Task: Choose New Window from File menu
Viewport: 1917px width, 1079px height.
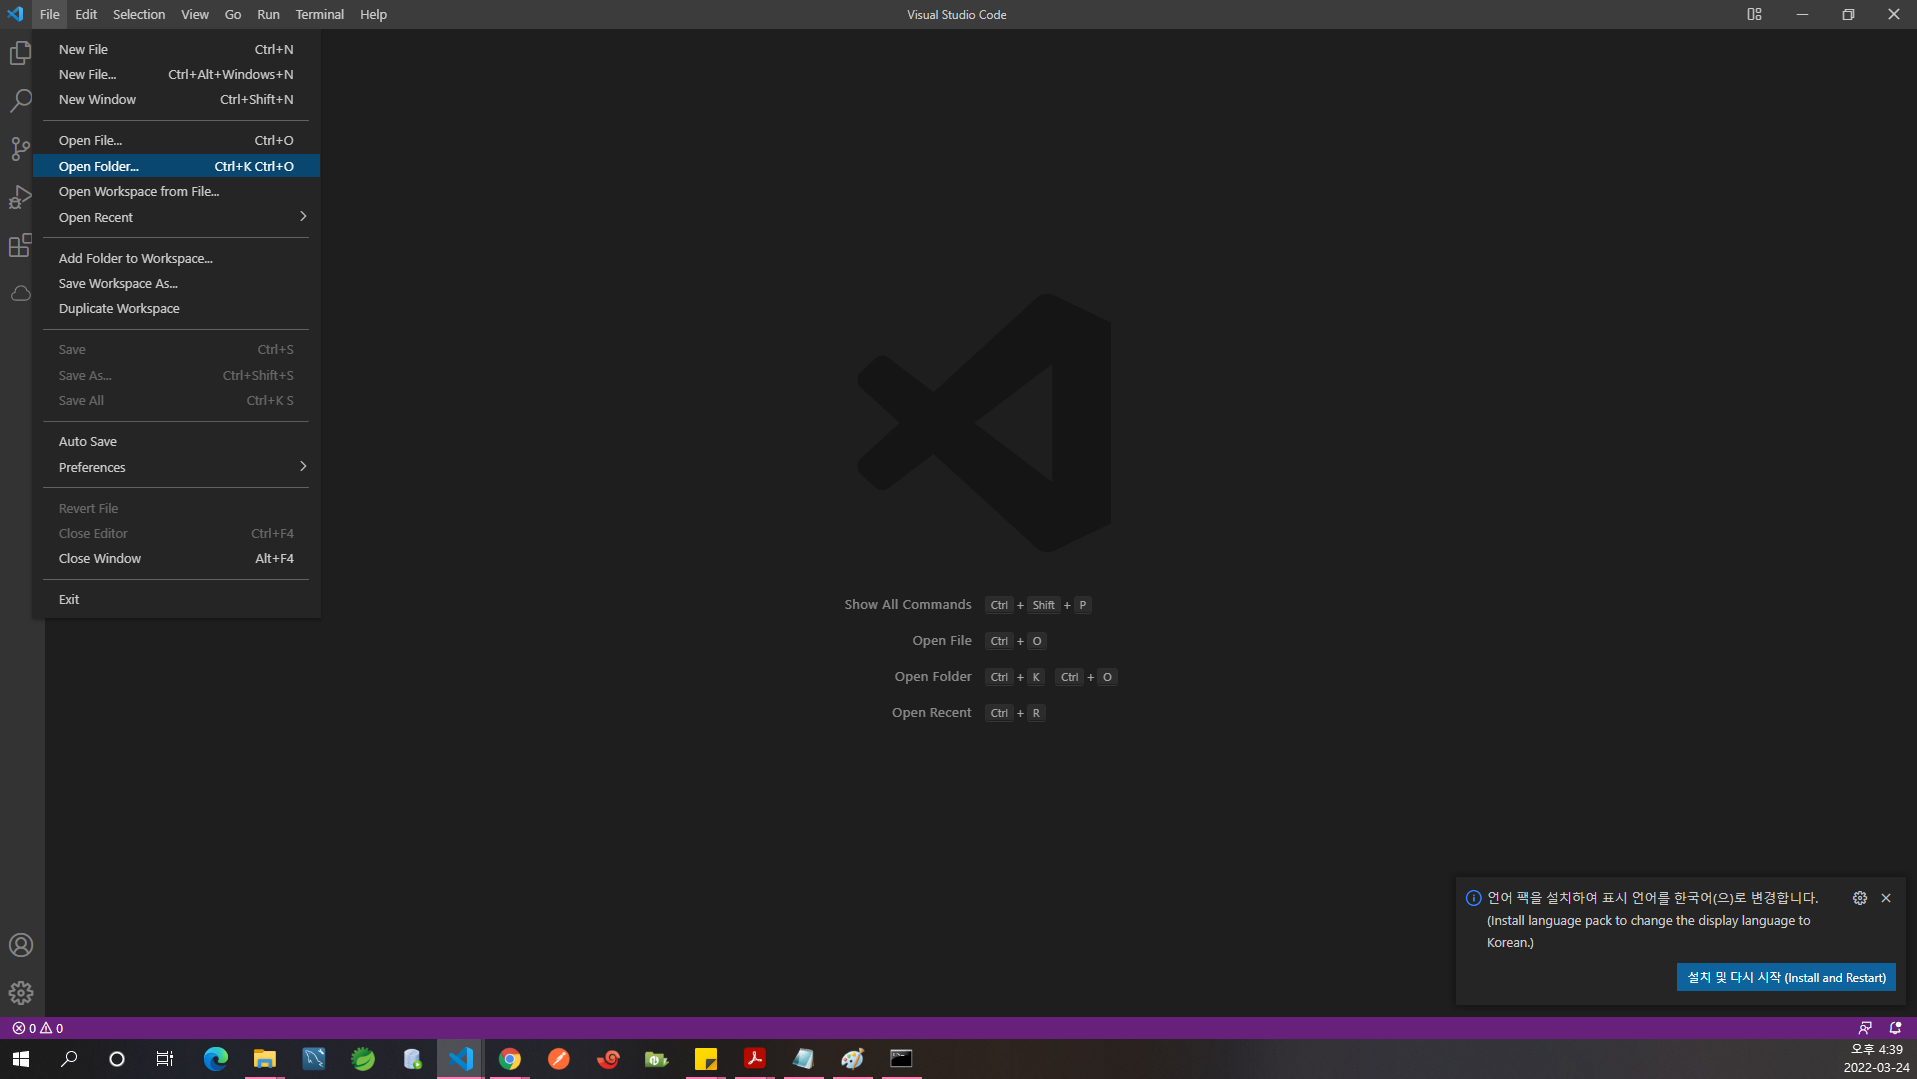Action: 177,99
